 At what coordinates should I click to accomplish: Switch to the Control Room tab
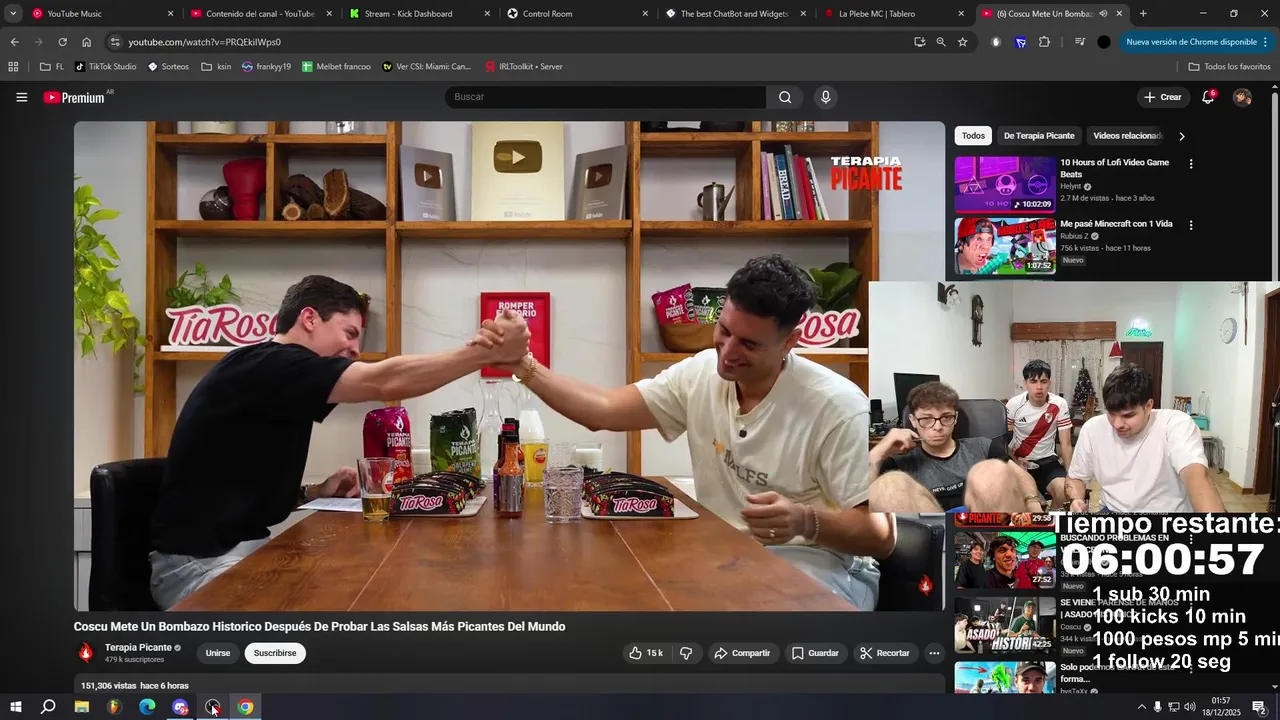(x=577, y=14)
